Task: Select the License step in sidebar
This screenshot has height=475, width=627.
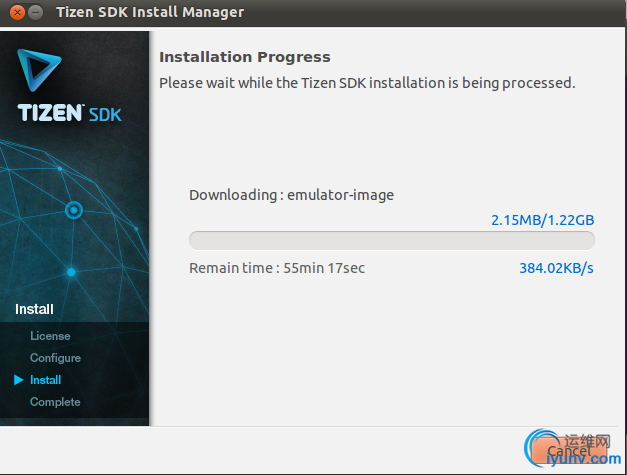Action: (x=50, y=336)
